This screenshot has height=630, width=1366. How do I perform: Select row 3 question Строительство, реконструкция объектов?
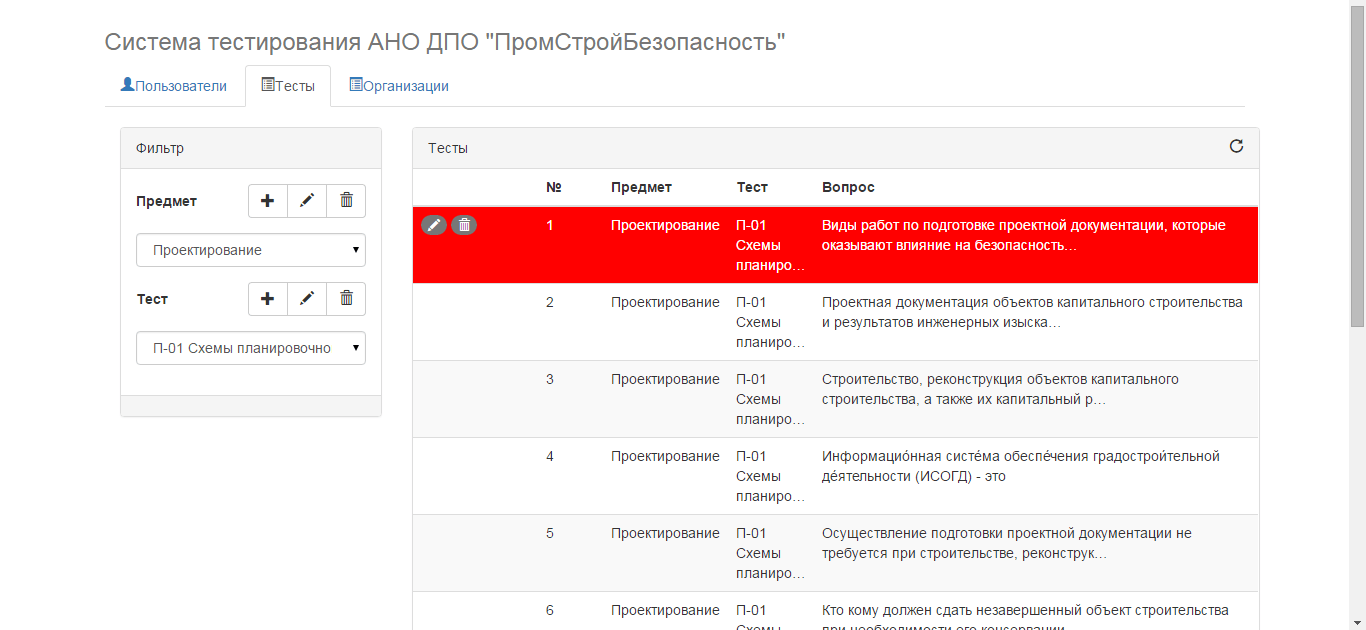[x=1000, y=389]
